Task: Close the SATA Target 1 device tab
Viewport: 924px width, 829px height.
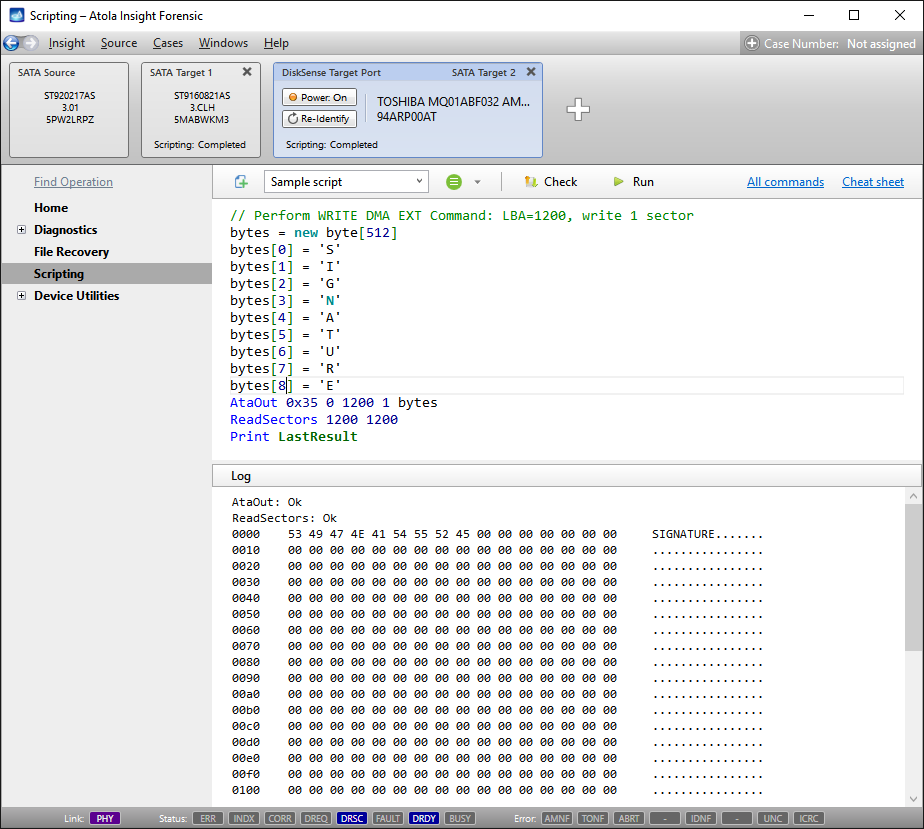Action: (x=247, y=72)
